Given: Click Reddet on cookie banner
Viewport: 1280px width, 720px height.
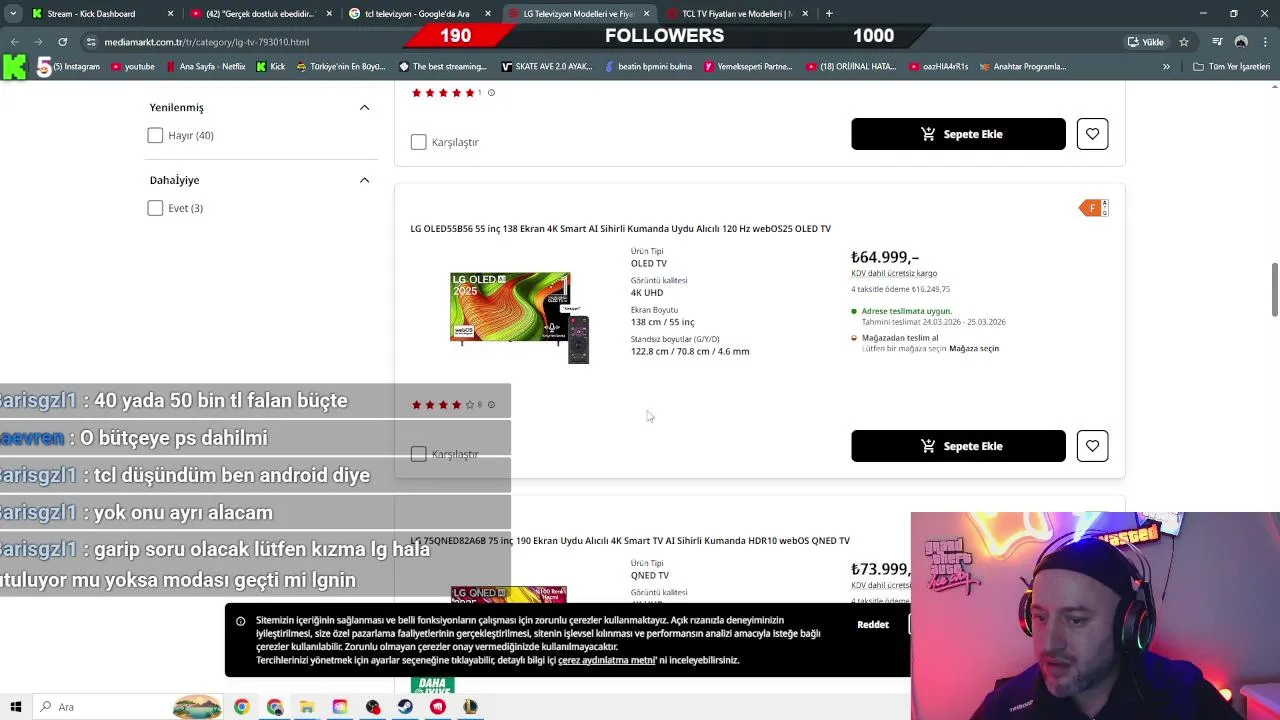Looking at the screenshot, I should (x=873, y=624).
